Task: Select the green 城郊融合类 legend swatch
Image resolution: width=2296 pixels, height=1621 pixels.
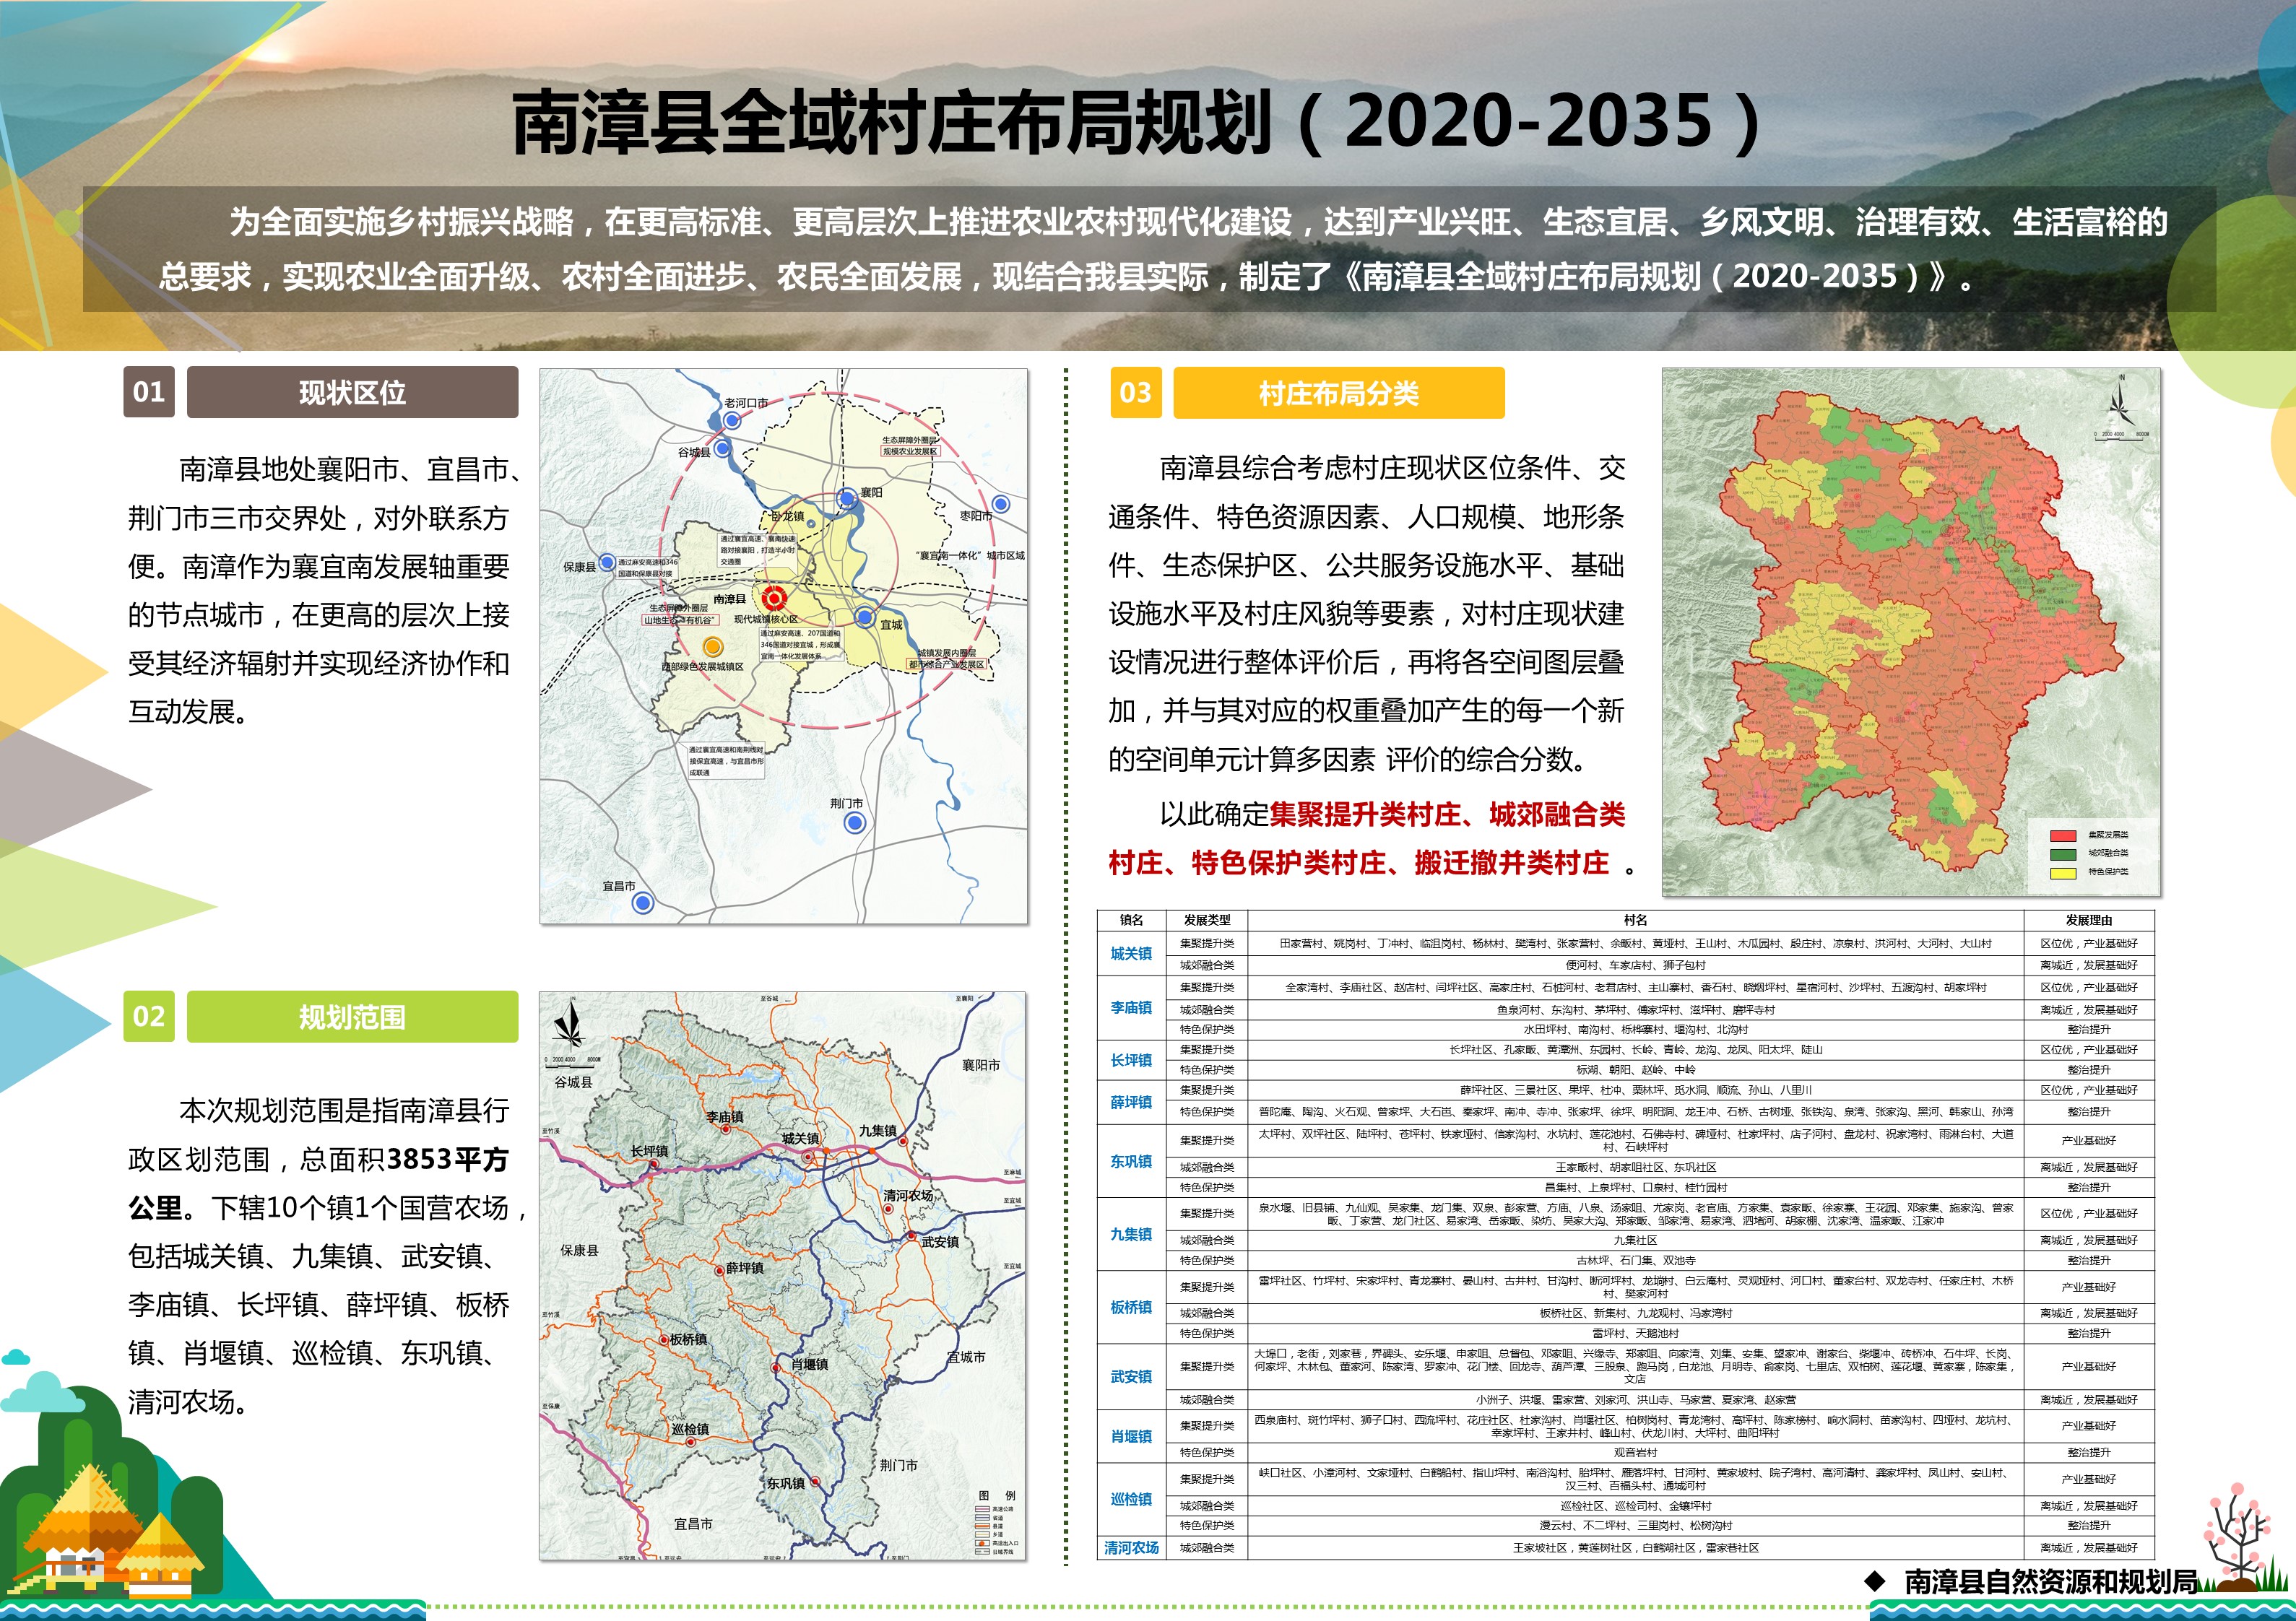Action: coord(2063,854)
